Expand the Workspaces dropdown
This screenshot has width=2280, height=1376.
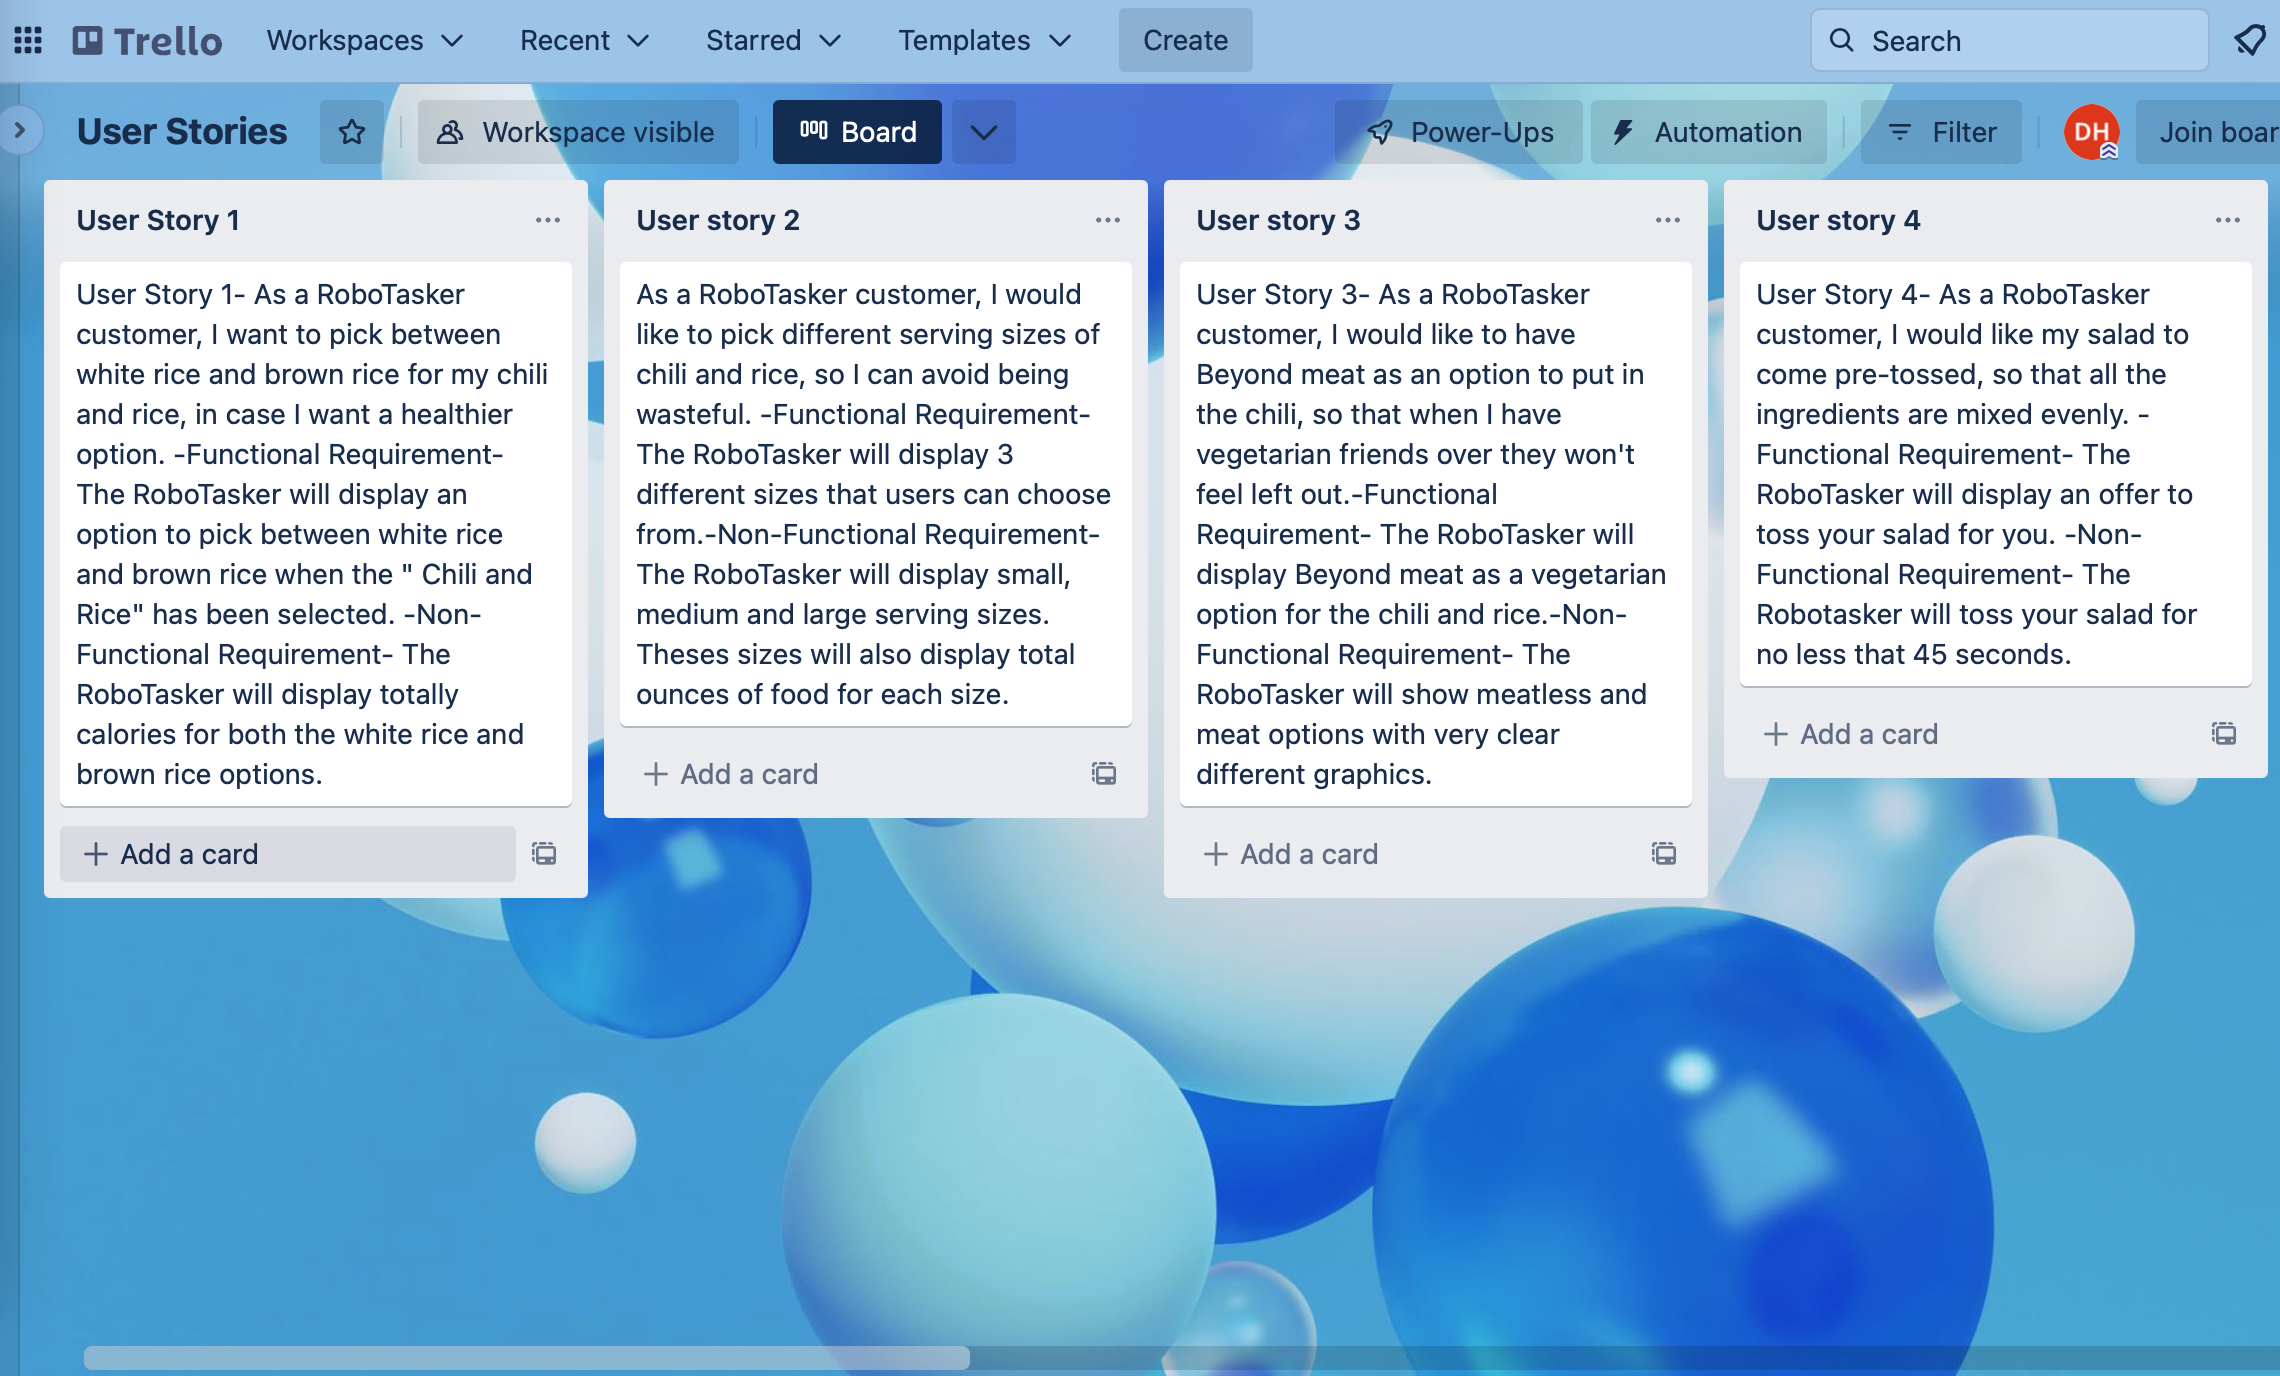[x=364, y=40]
